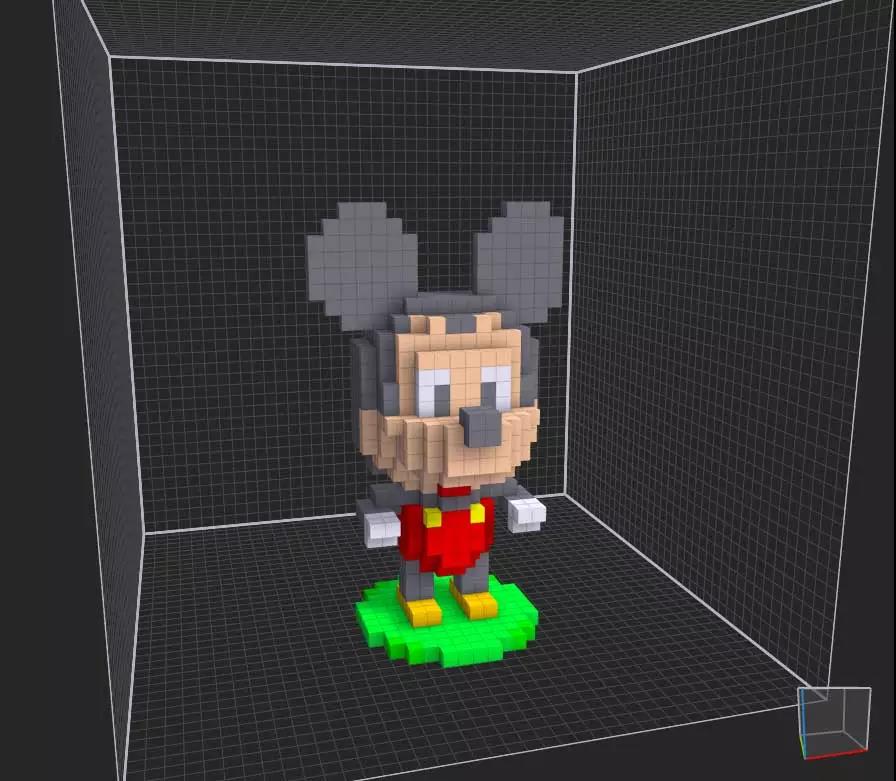
Task: Click the view orientation cube gizmo
Action: tap(834, 723)
